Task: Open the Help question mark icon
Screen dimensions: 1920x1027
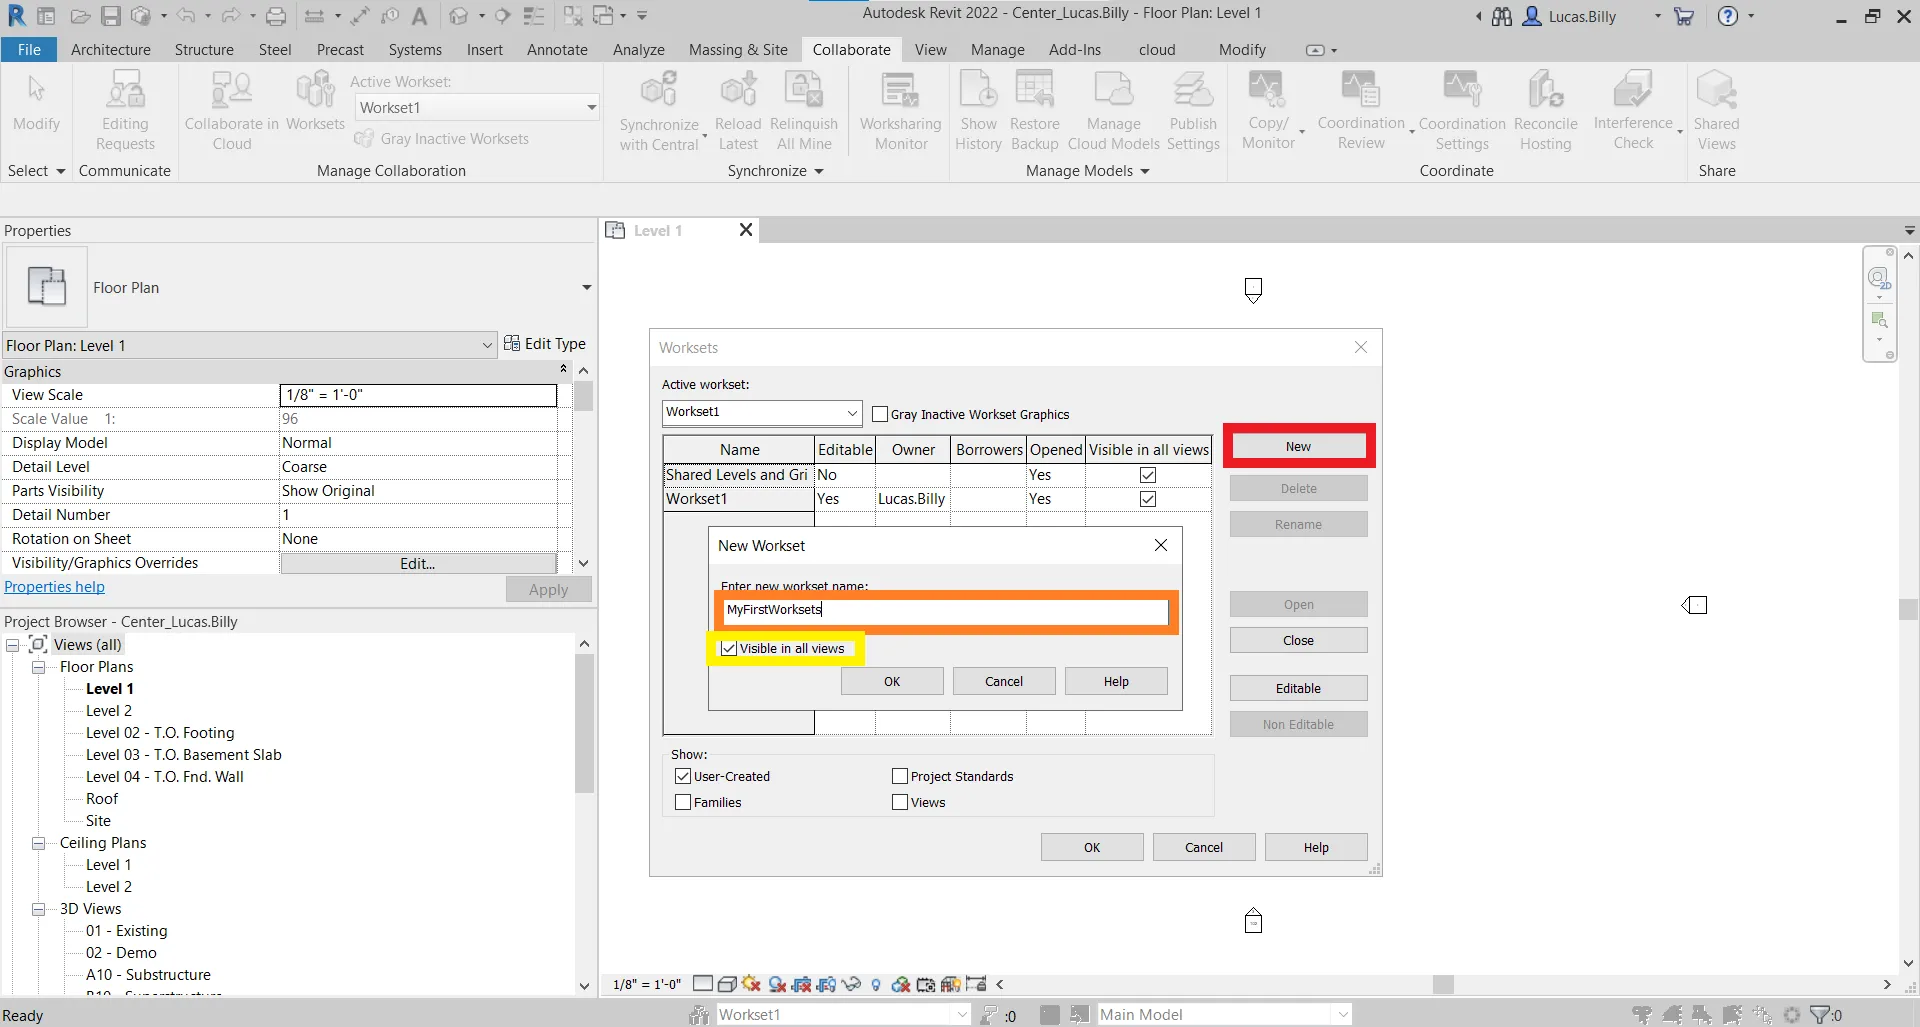Action: pos(1728,16)
